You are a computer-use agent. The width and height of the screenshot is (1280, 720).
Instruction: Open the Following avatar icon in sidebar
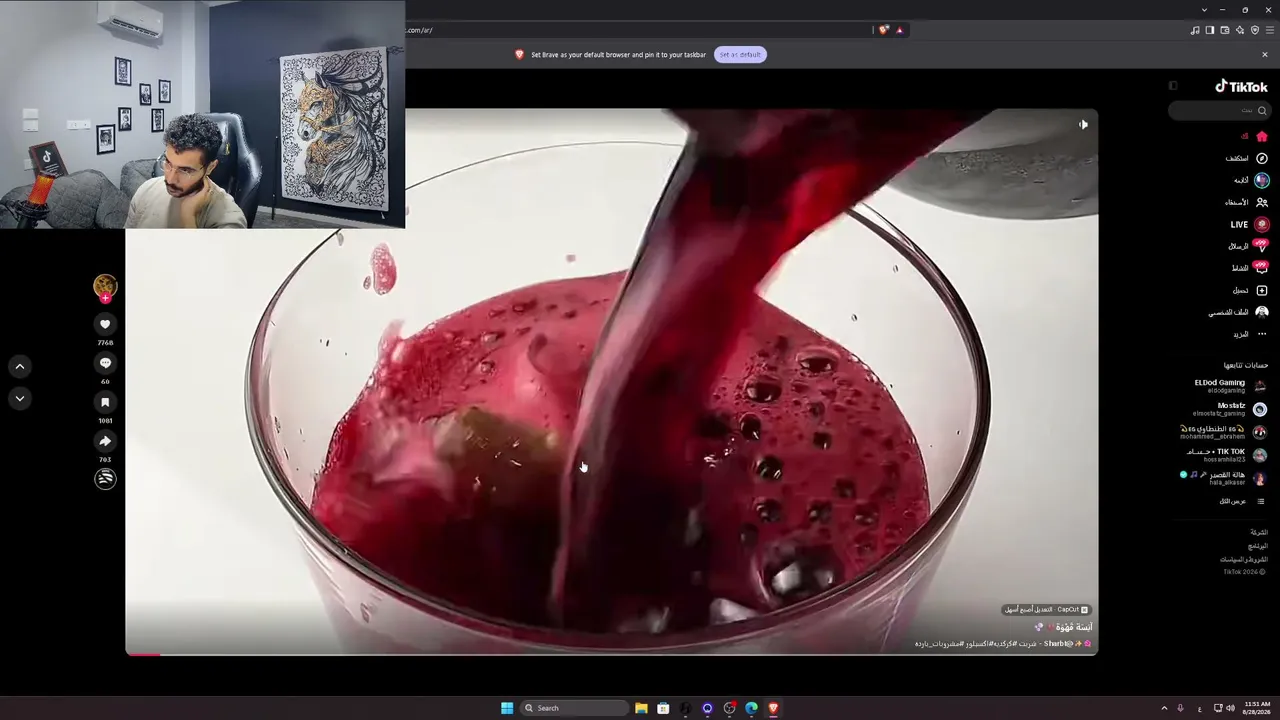[x=1262, y=180]
